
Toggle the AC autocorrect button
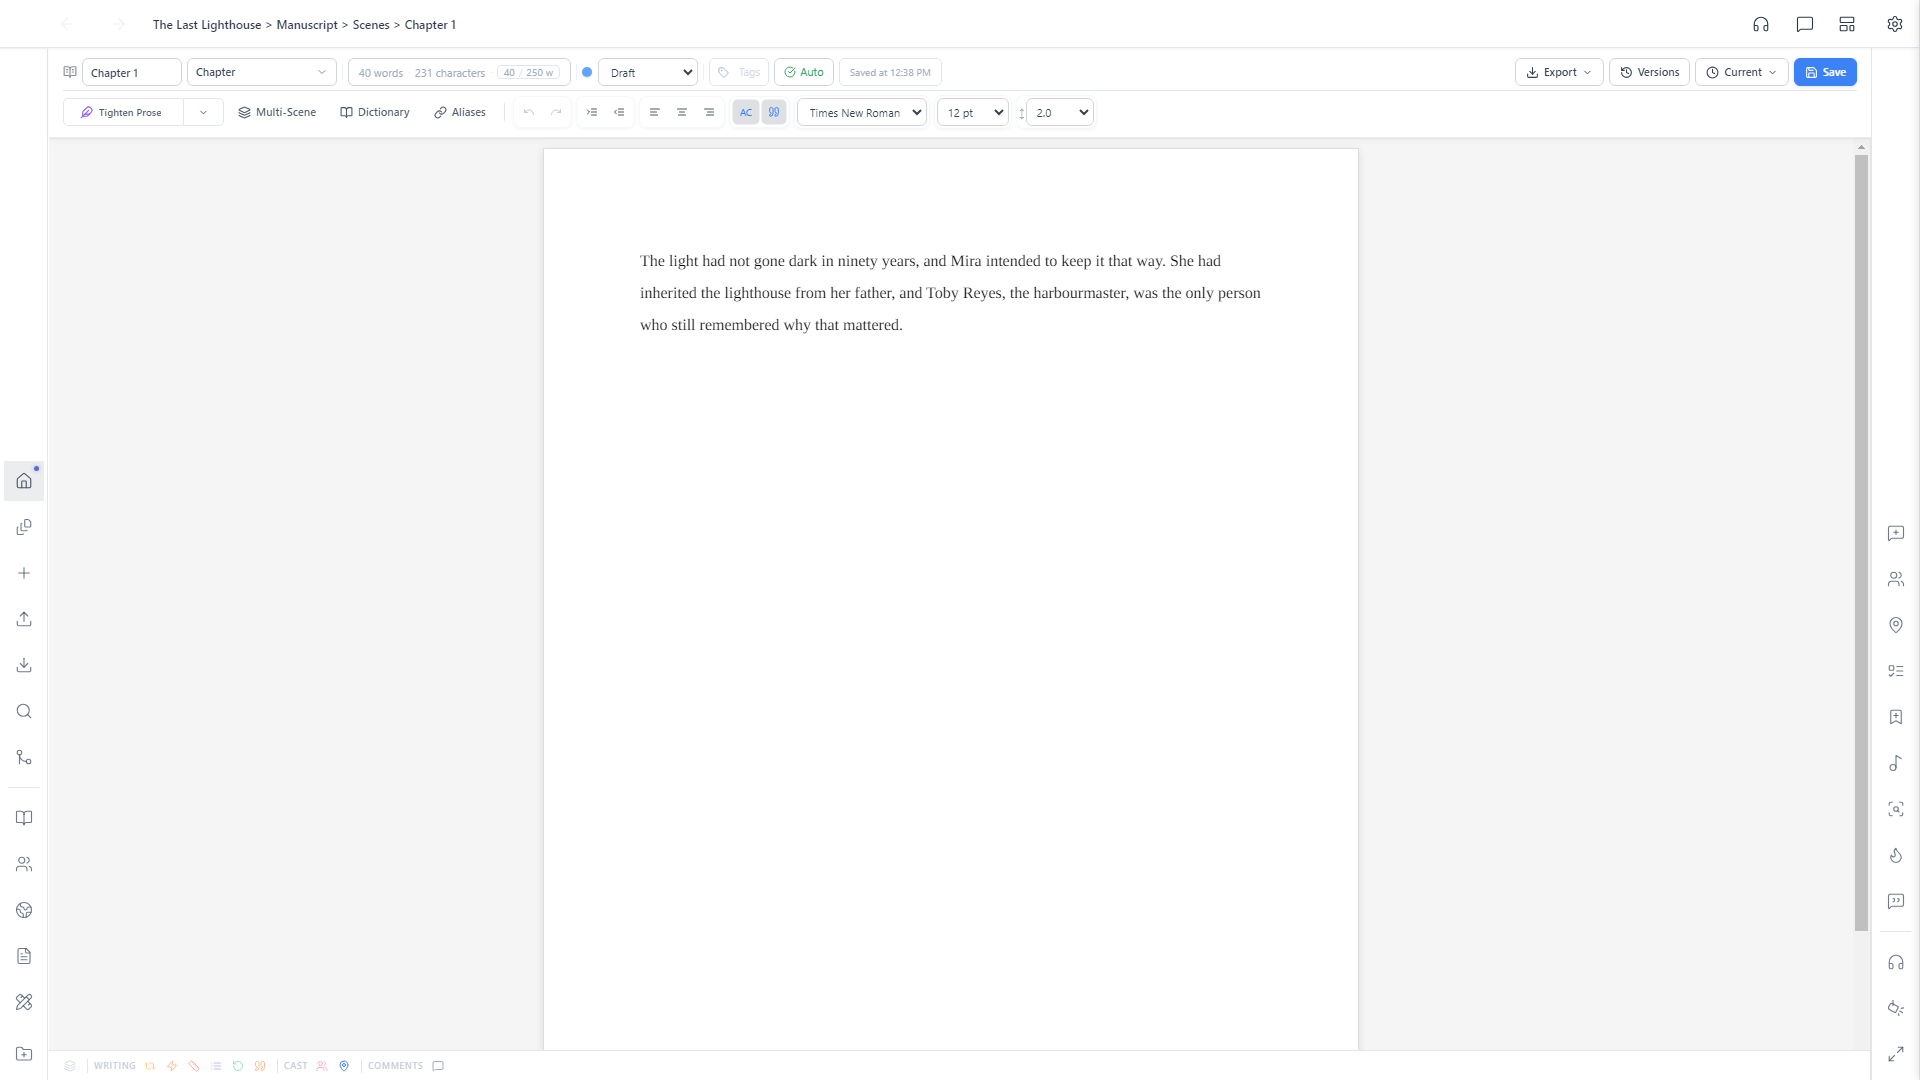coord(746,112)
